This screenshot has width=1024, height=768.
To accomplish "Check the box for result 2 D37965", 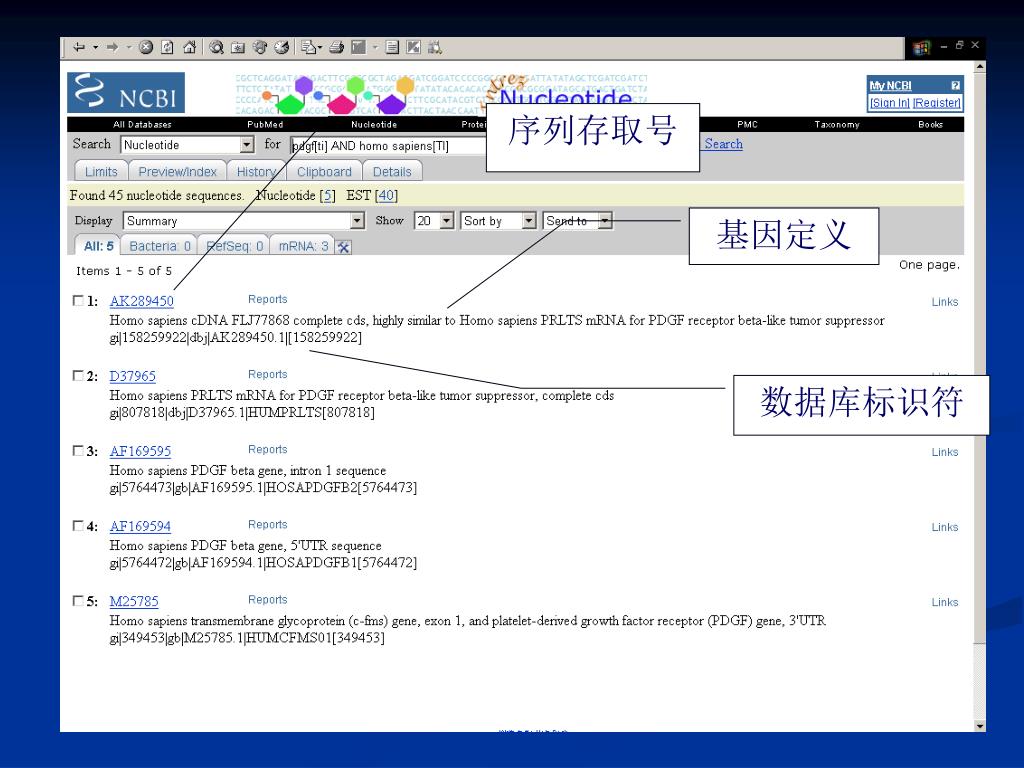I will coord(78,376).
